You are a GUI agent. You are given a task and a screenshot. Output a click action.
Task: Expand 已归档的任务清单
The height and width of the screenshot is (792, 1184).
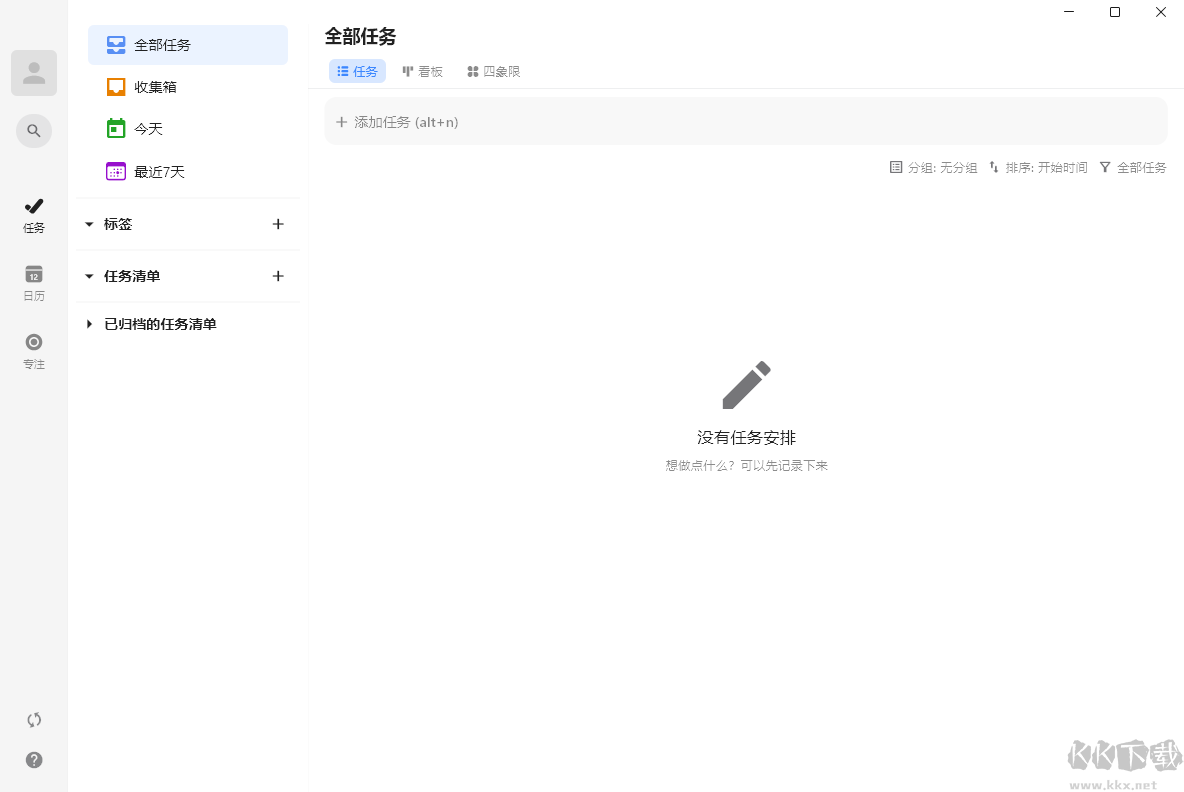[x=89, y=324]
